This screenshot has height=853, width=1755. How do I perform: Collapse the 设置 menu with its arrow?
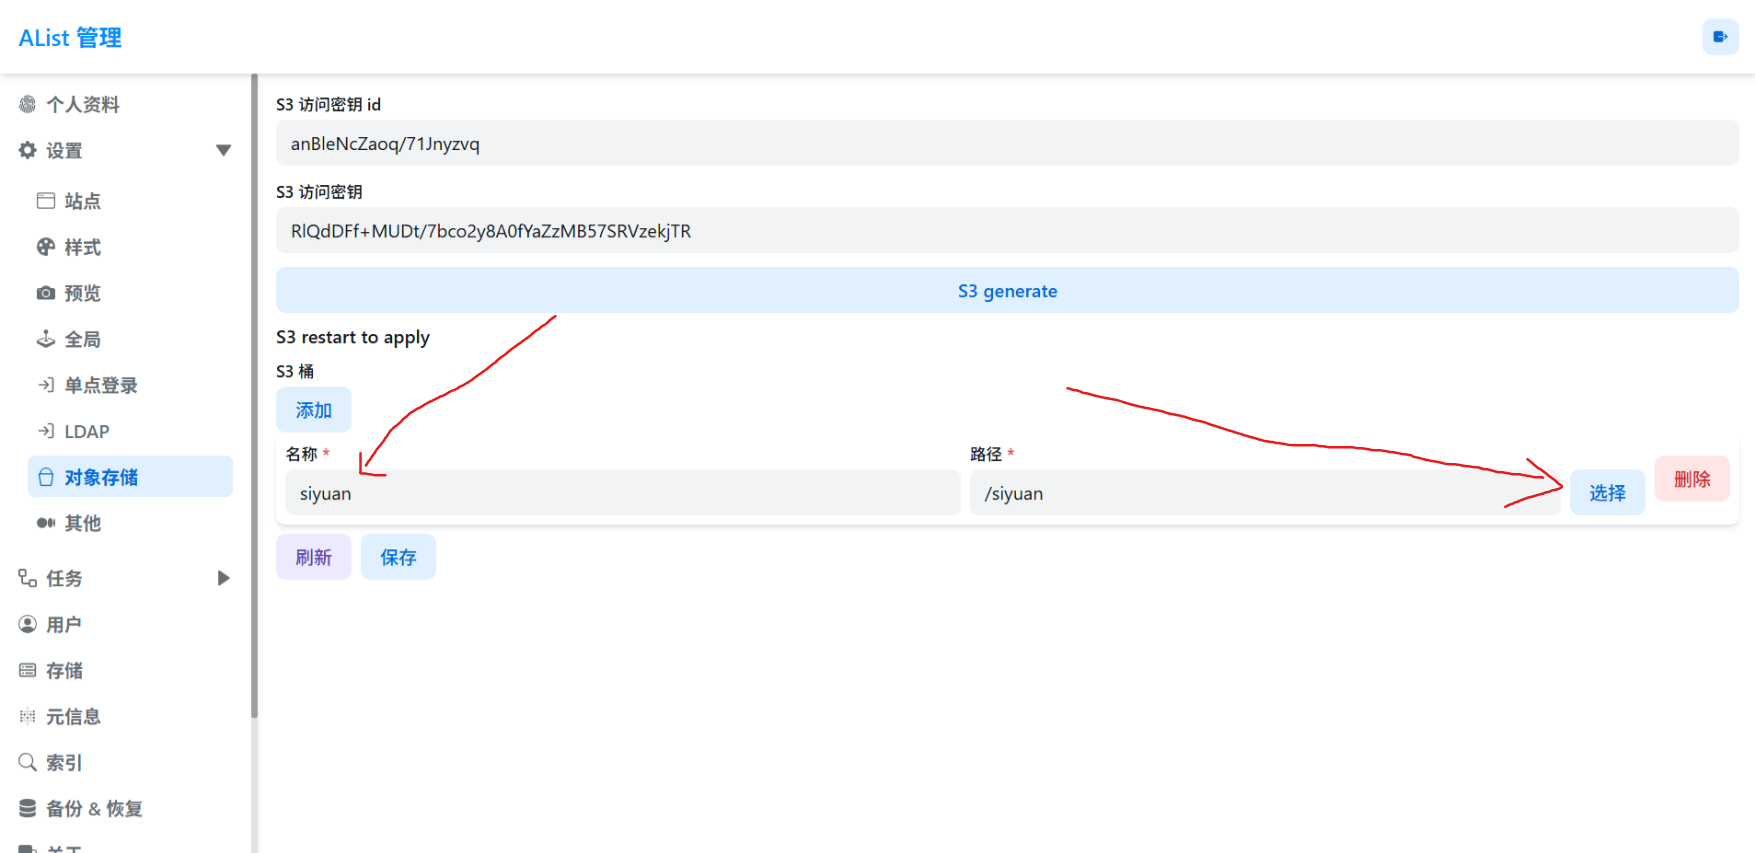[223, 150]
